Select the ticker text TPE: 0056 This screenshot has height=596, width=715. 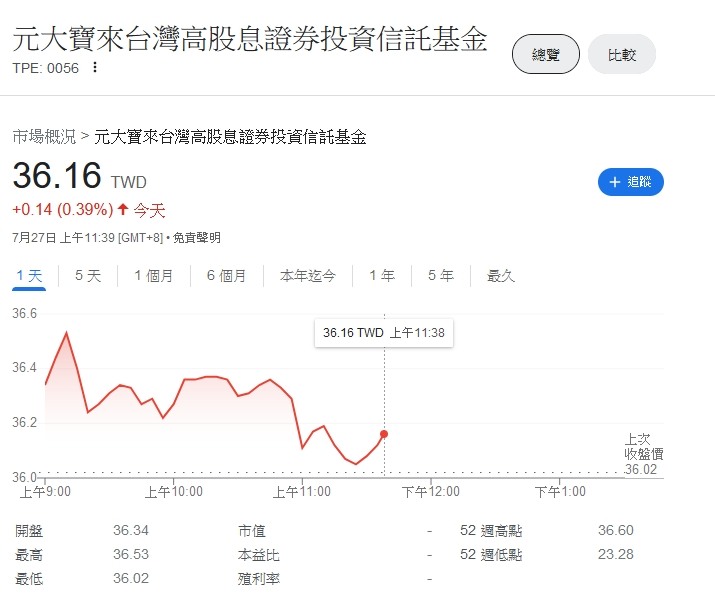(46, 68)
